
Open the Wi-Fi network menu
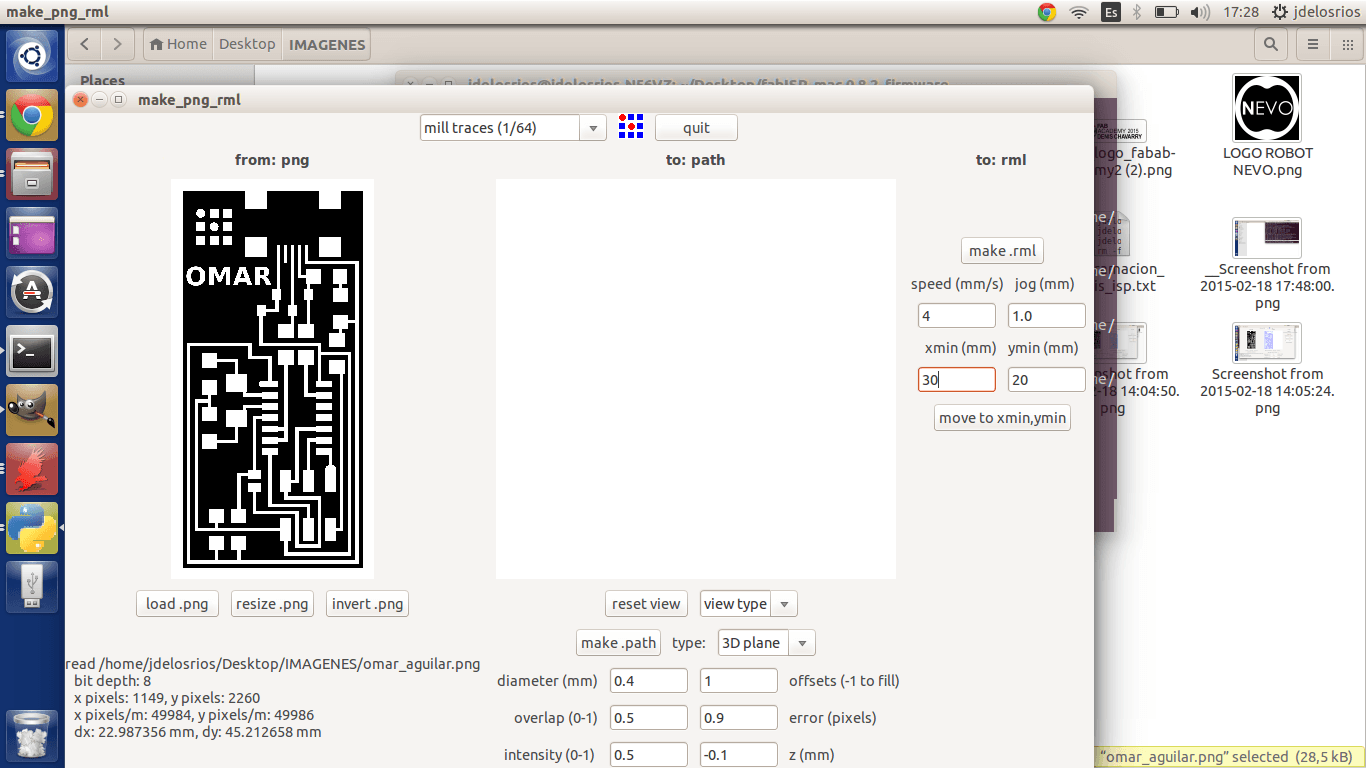[1078, 12]
